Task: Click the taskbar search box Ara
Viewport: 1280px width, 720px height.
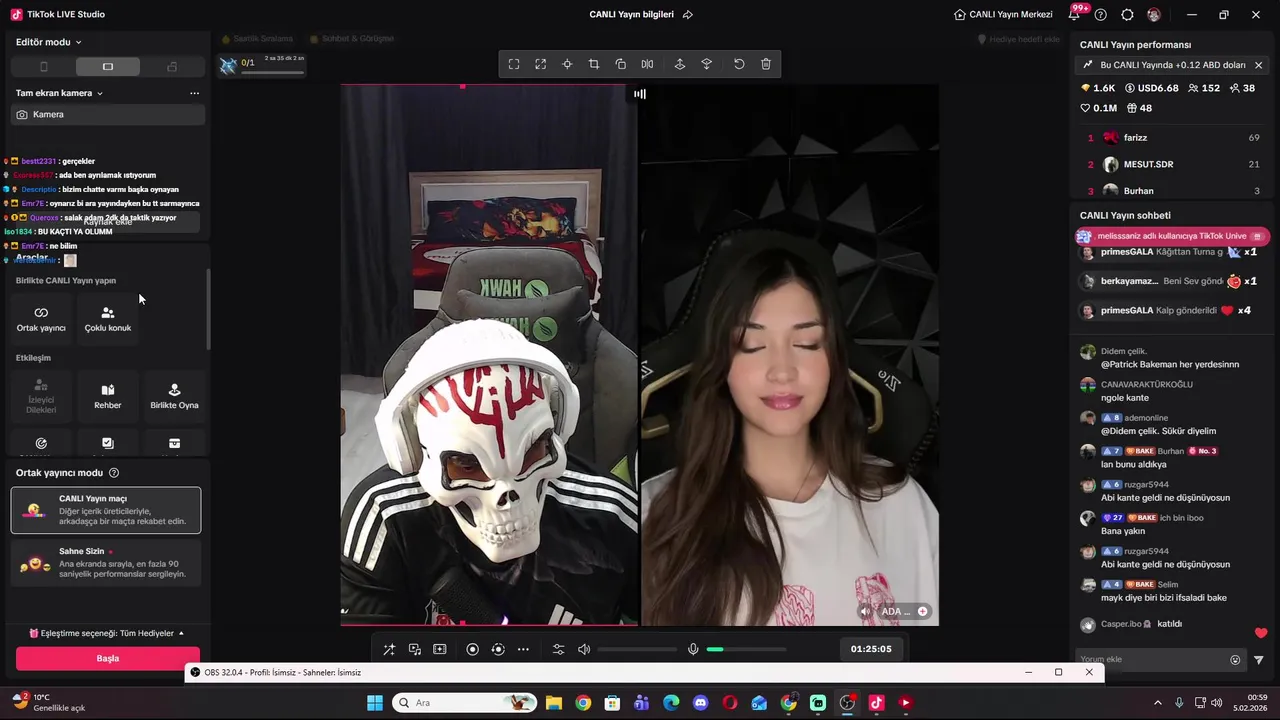Action: click(463, 703)
